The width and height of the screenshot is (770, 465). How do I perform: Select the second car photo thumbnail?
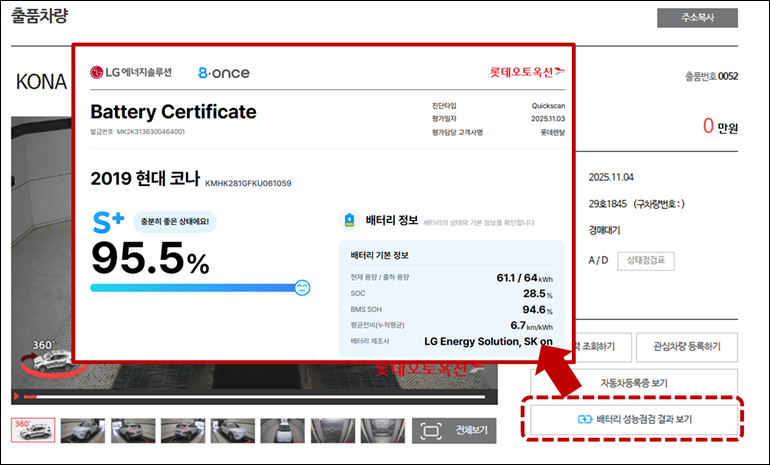83,430
